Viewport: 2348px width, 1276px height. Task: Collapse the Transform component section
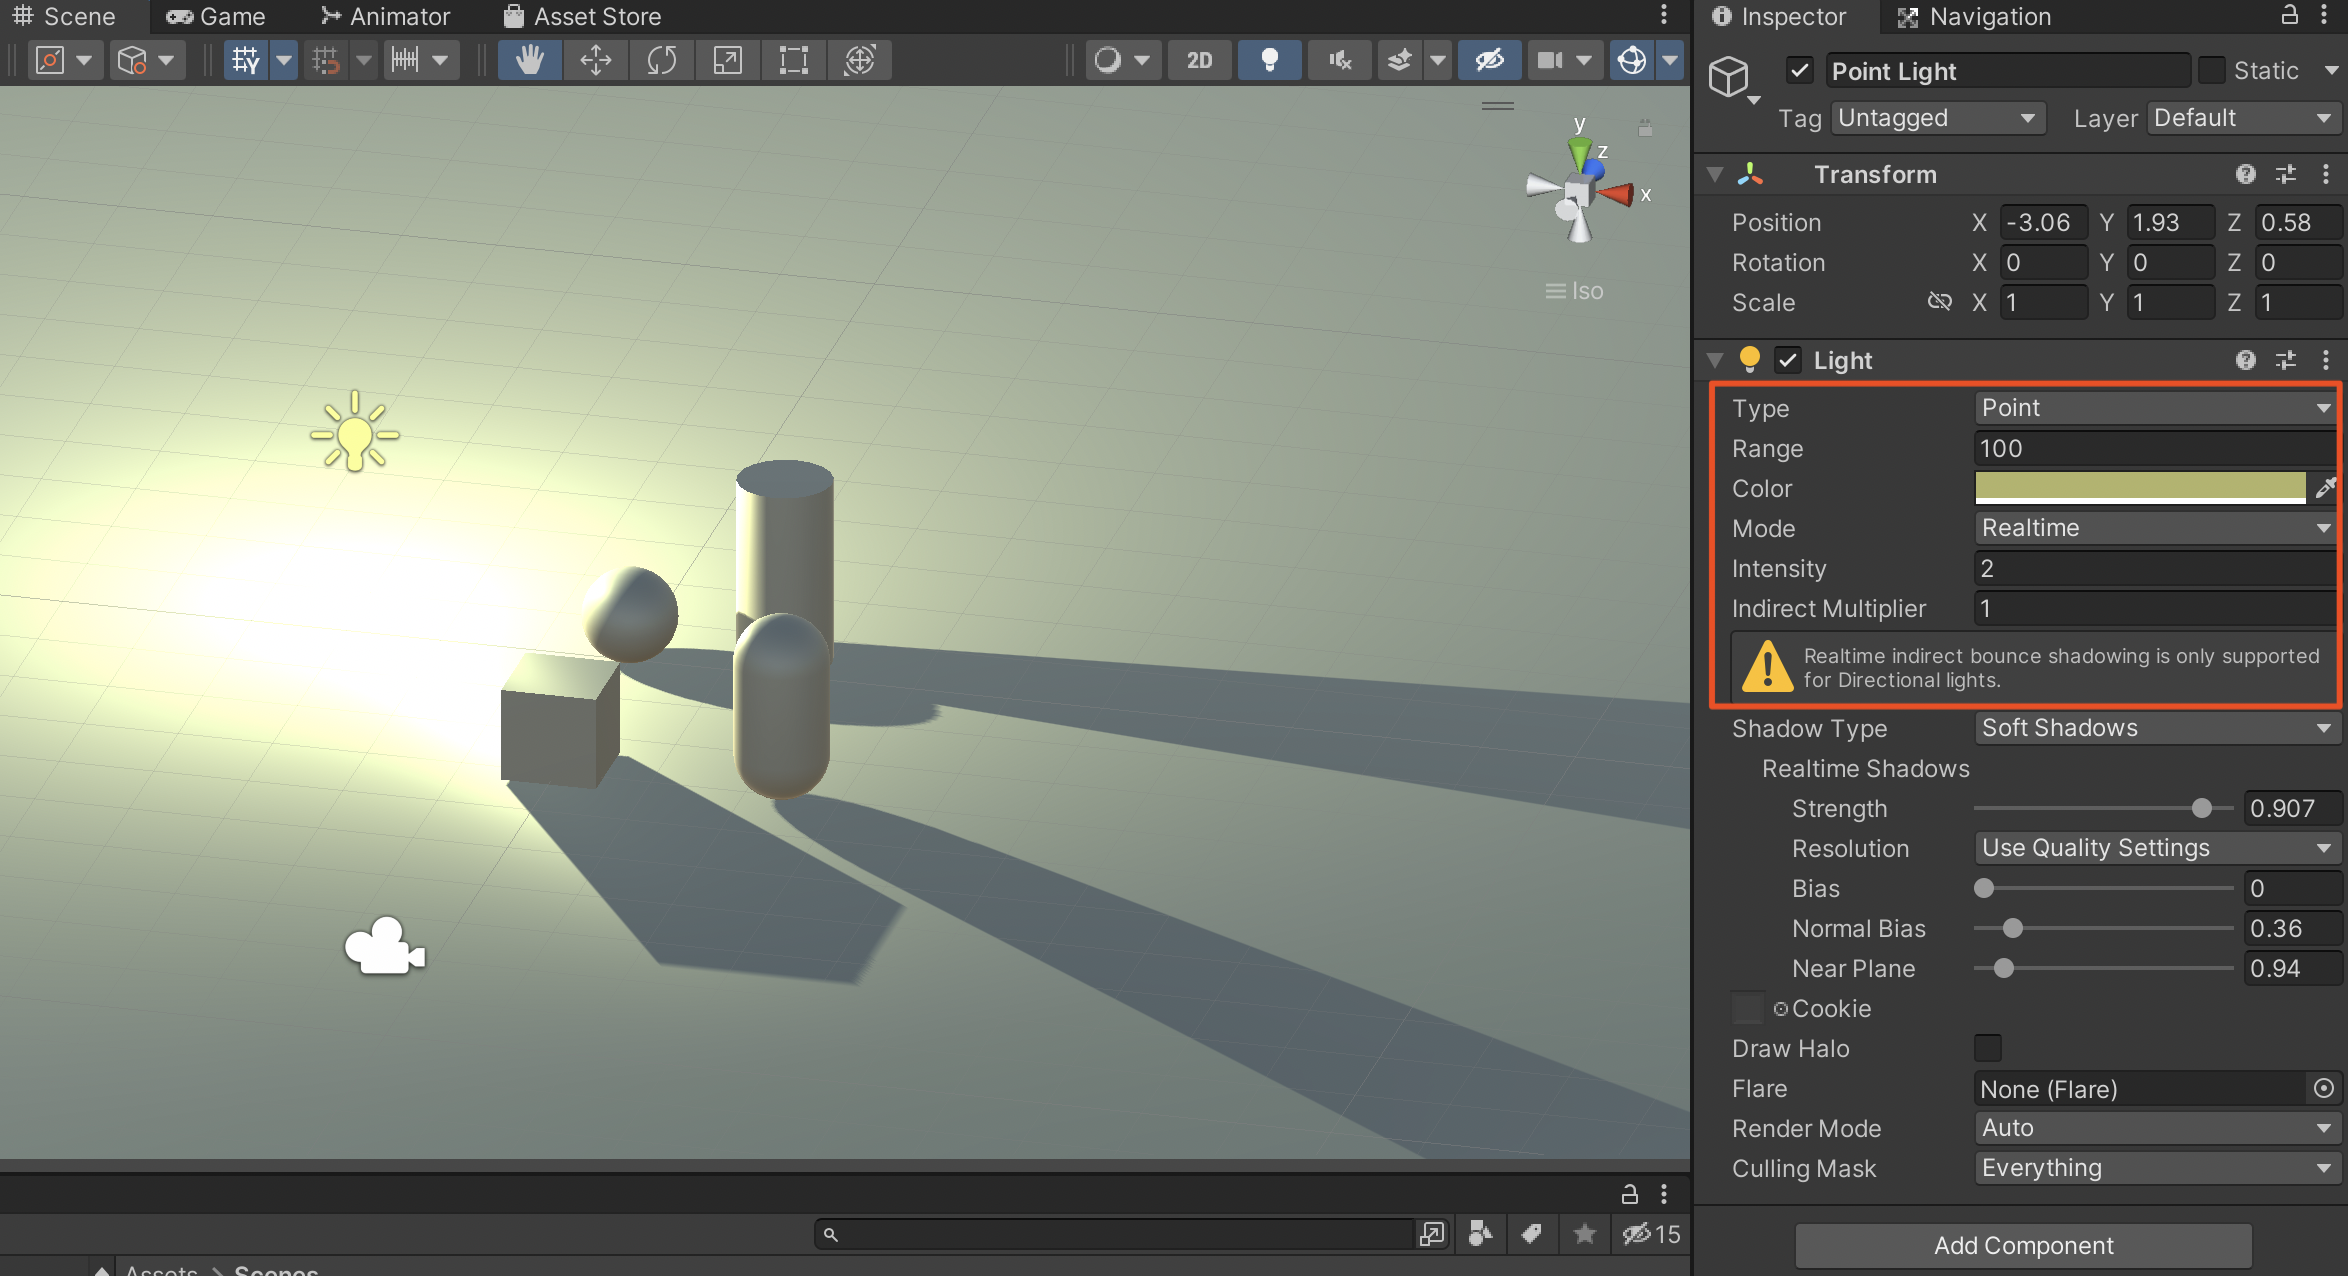tap(1716, 174)
